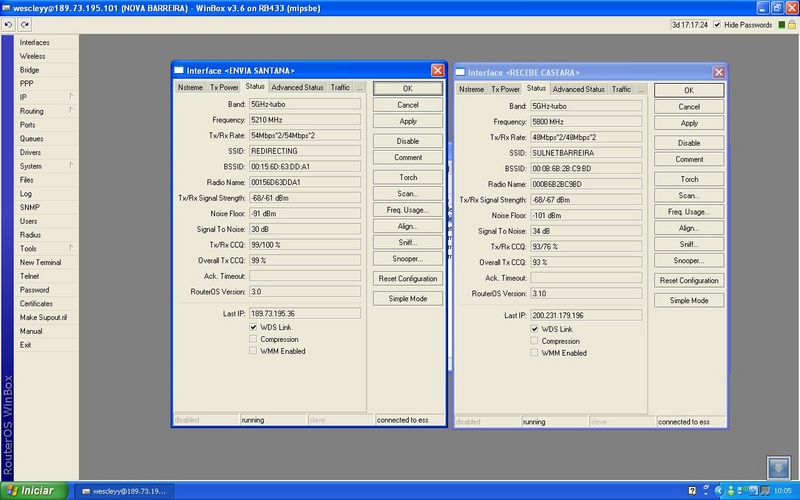Click the taskbar clock showing 10:05

point(783,491)
